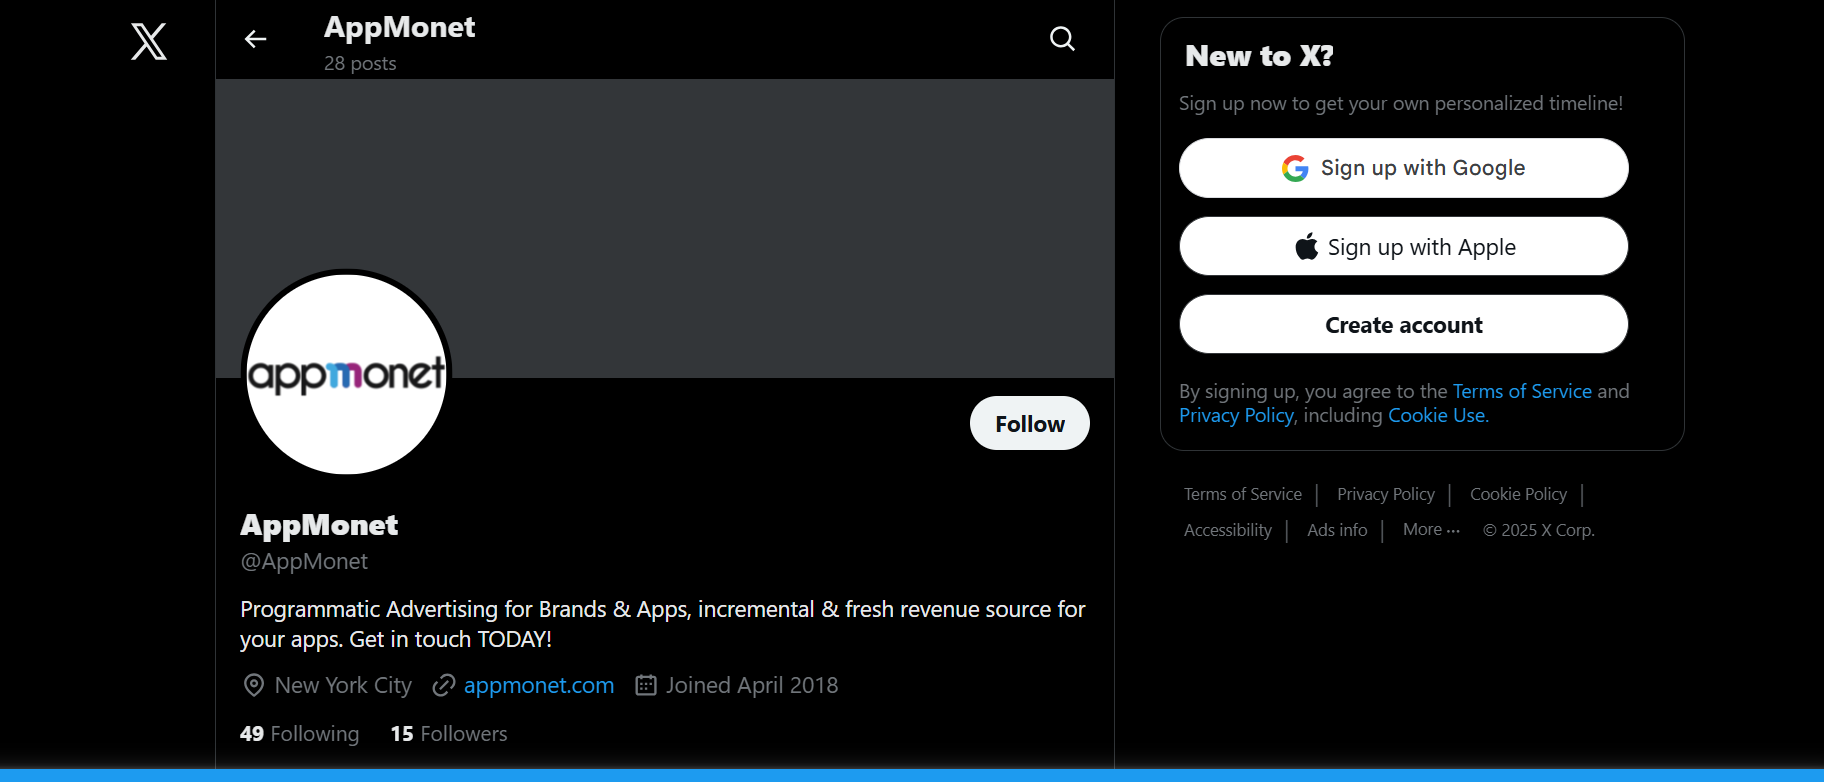The height and width of the screenshot is (782, 1824).
Task: Click the Apple logo in sign-up button
Action: [x=1306, y=246]
